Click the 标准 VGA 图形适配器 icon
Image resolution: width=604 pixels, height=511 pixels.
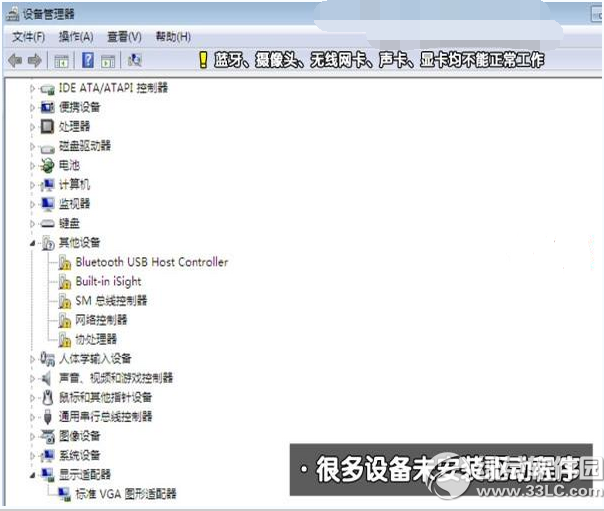coord(64,494)
